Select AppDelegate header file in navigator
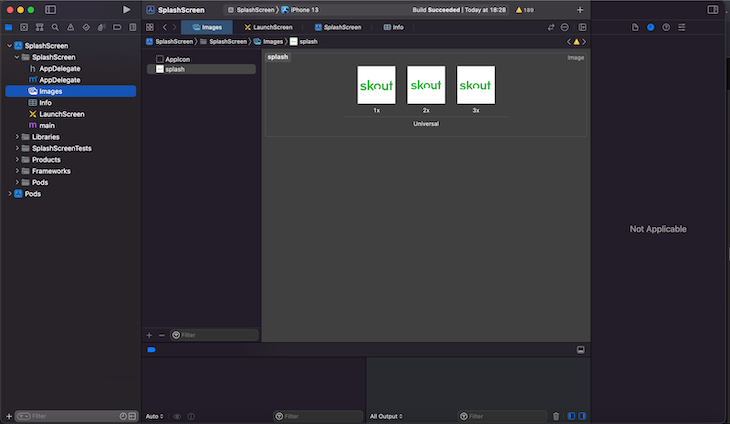Viewport: 730px width, 424px height. click(x=59, y=68)
